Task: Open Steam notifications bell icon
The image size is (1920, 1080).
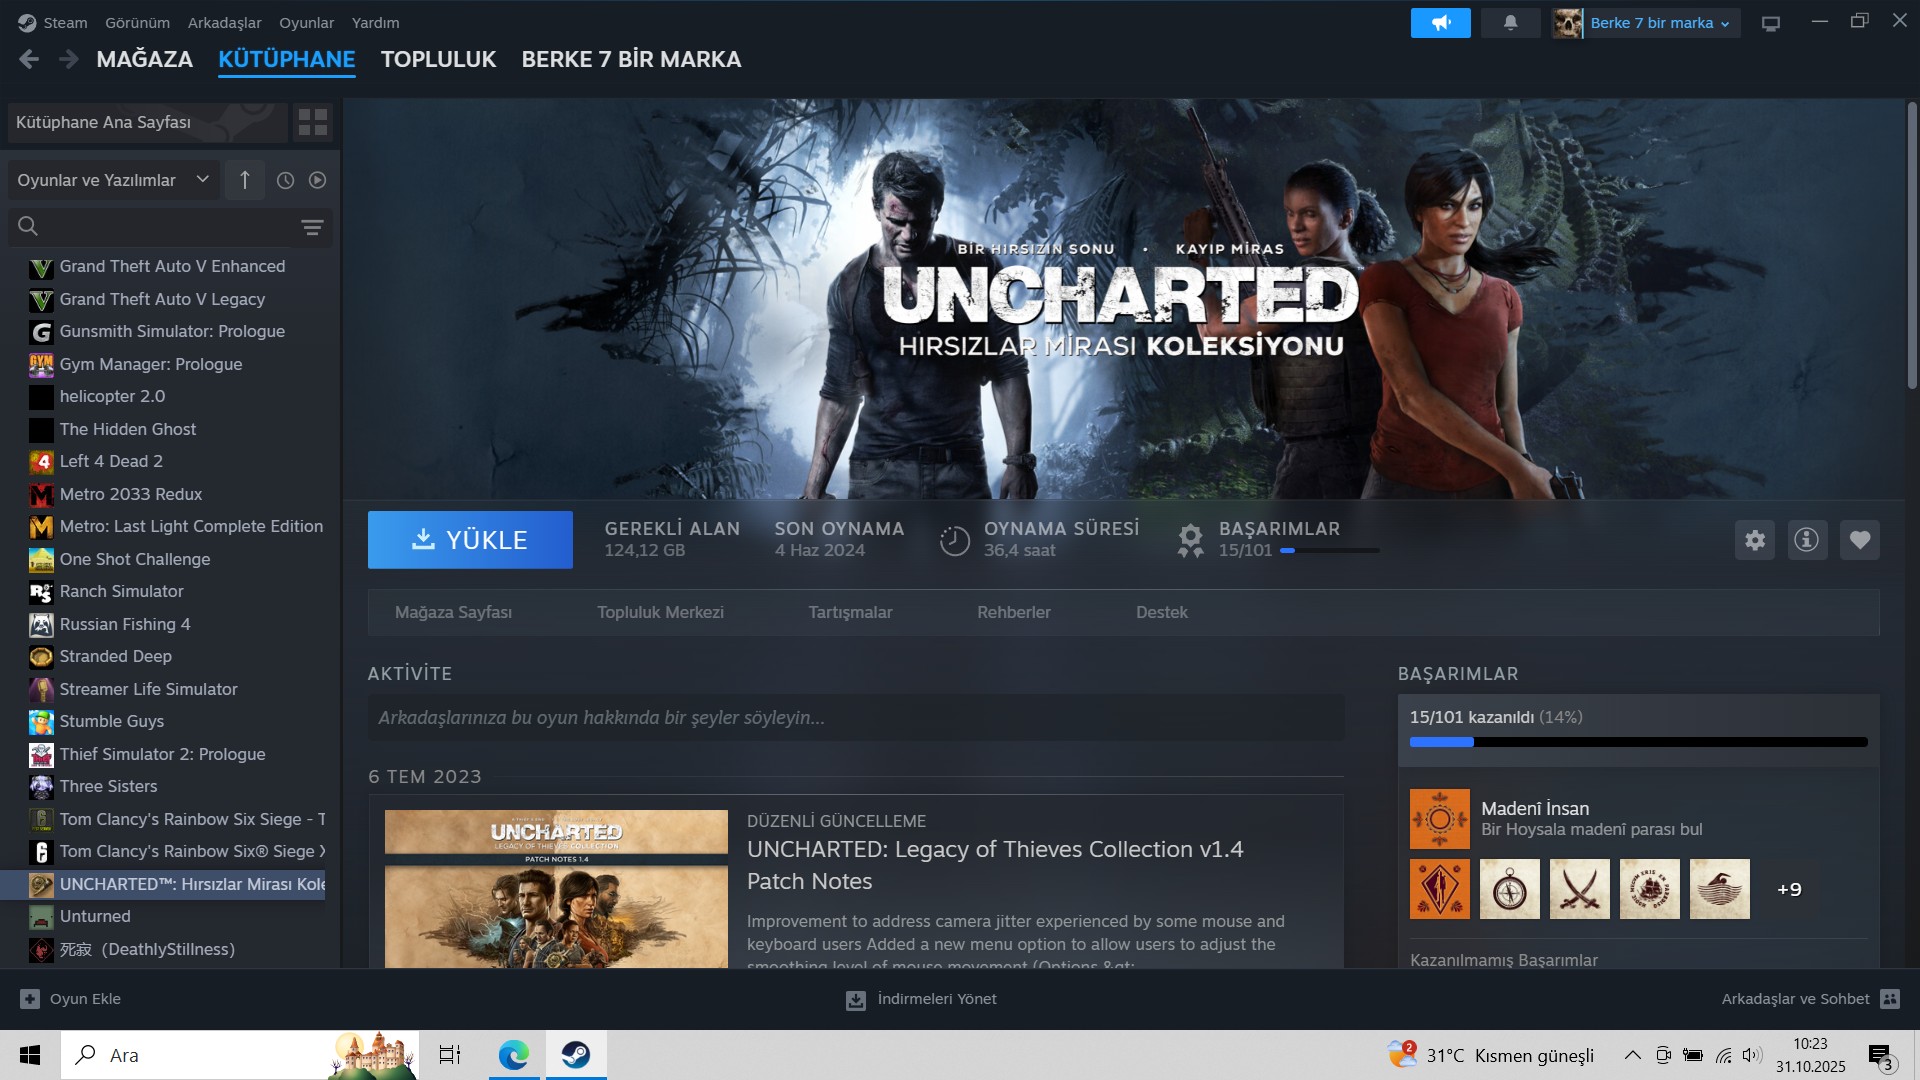Action: point(1509,22)
